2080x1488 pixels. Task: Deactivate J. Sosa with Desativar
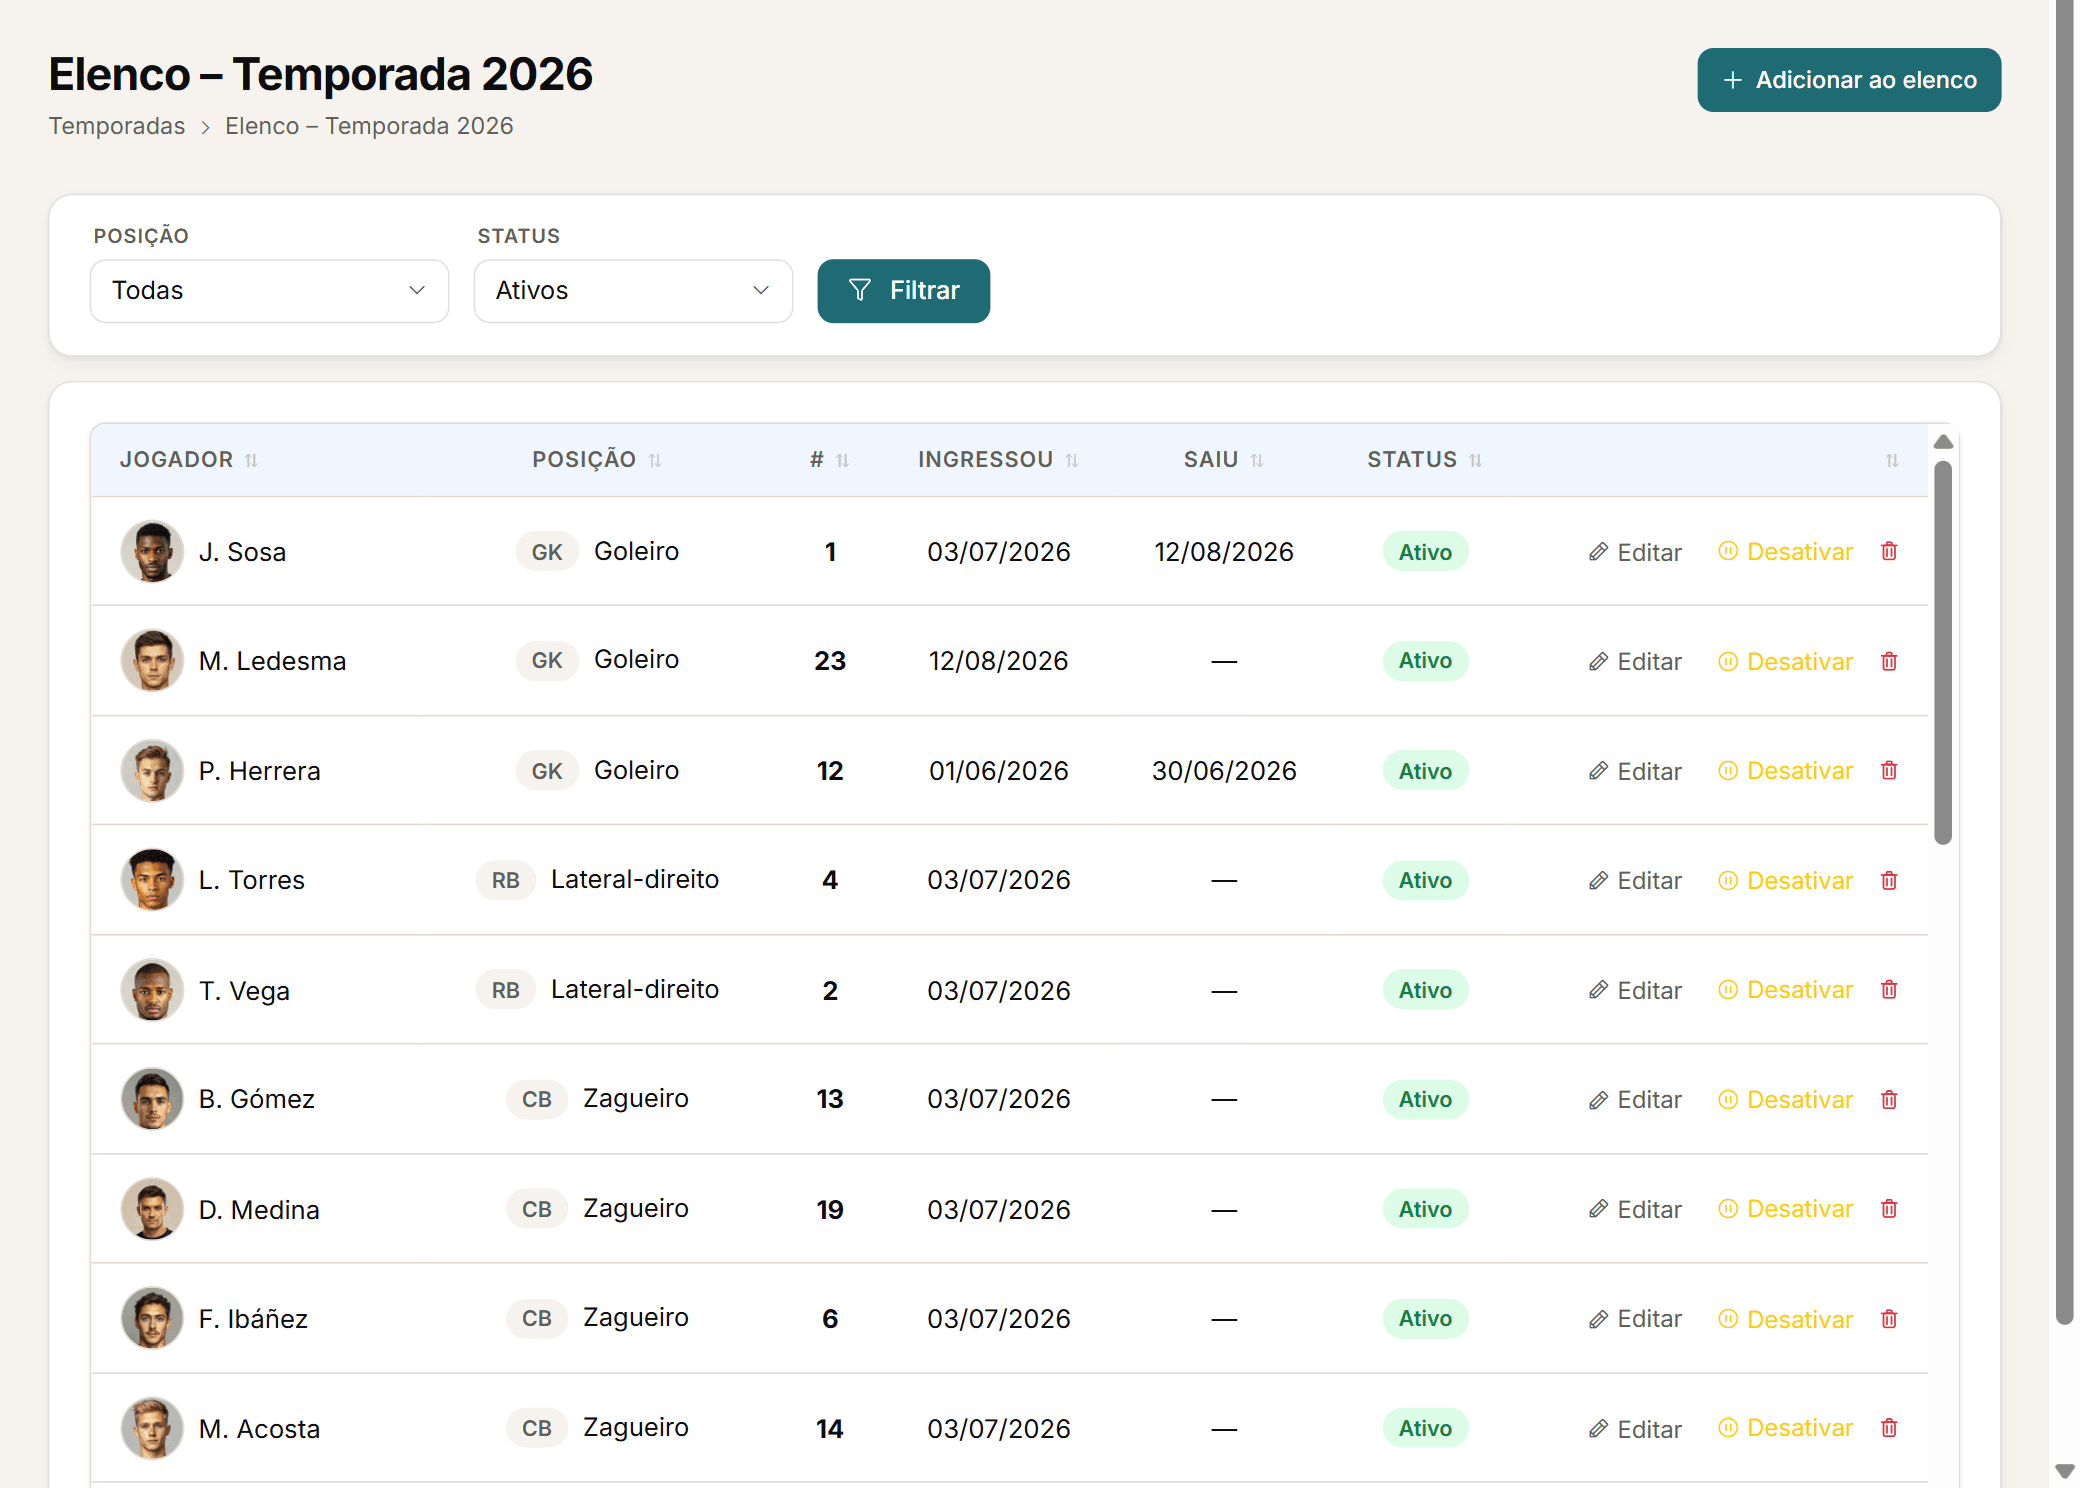click(x=1786, y=552)
